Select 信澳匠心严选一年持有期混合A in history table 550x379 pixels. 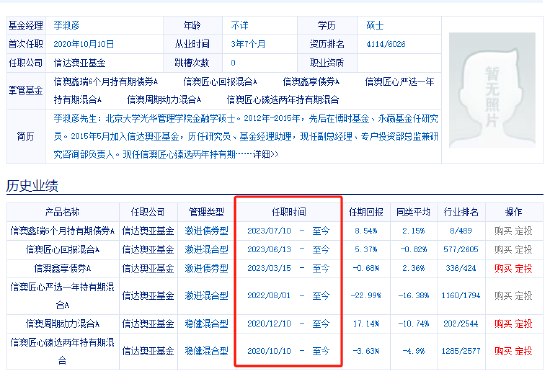click(x=62, y=296)
